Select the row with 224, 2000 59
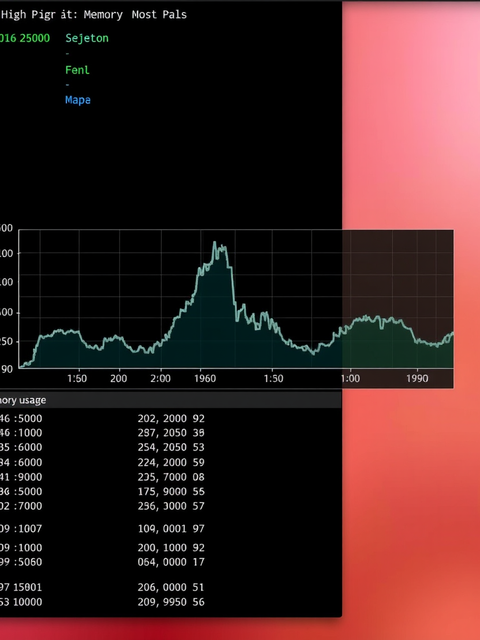 [x=171, y=462]
